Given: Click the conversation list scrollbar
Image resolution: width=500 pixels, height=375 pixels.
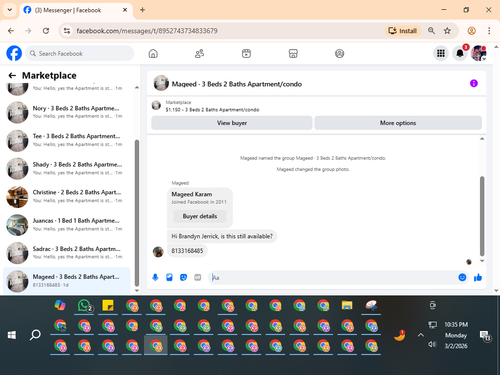Looking at the screenshot, I should pyautogui.click(x=137, y=213).
